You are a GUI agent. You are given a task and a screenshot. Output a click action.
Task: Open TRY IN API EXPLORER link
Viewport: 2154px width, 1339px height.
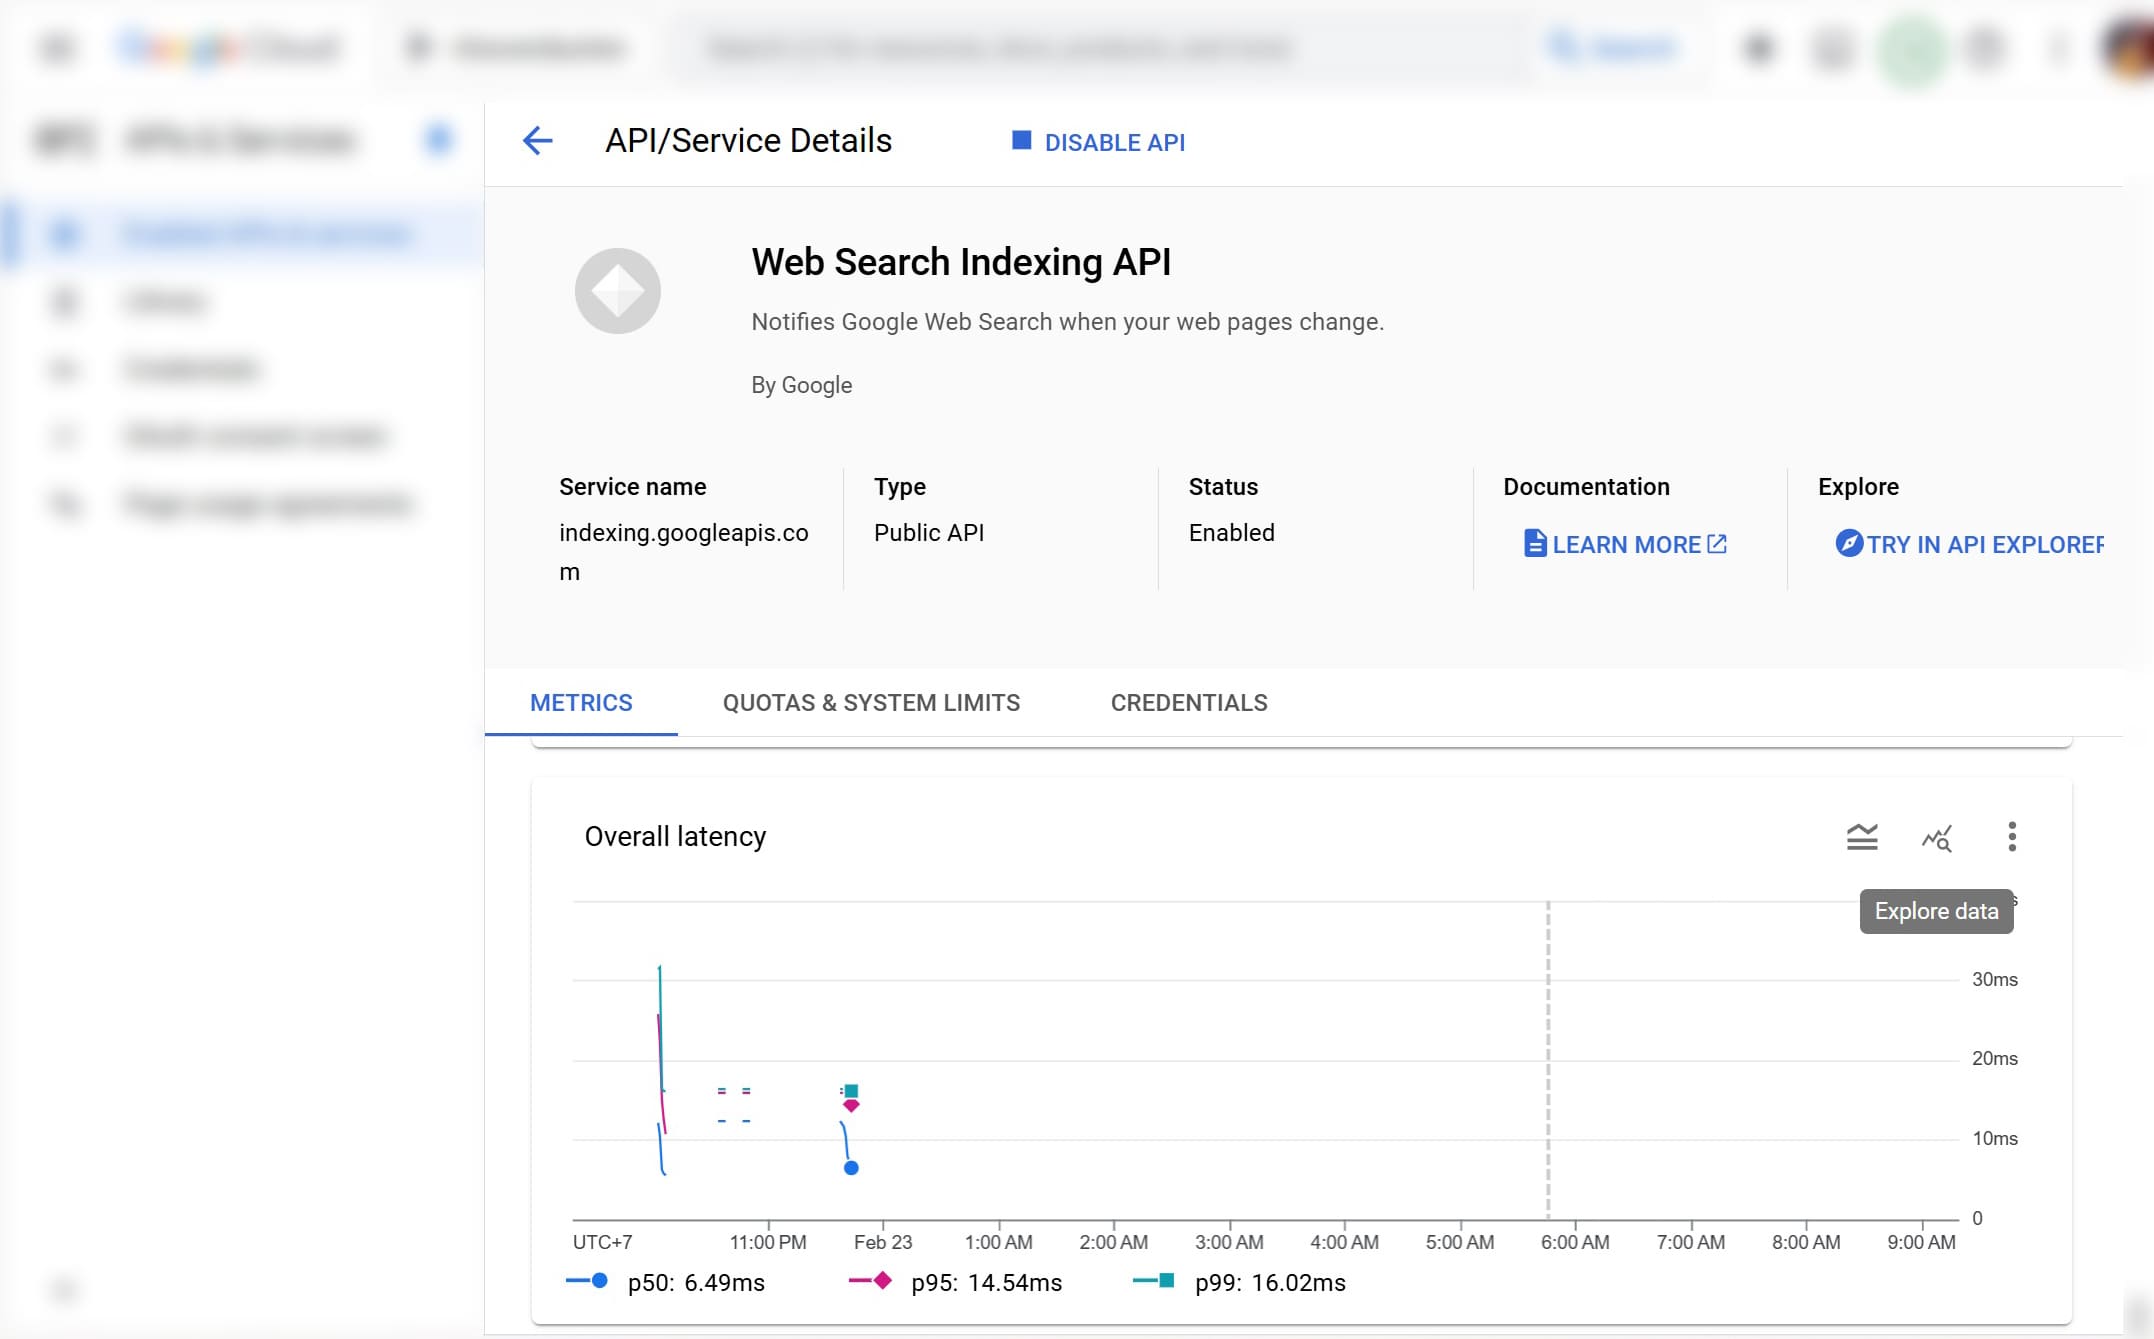point(1970,544)
